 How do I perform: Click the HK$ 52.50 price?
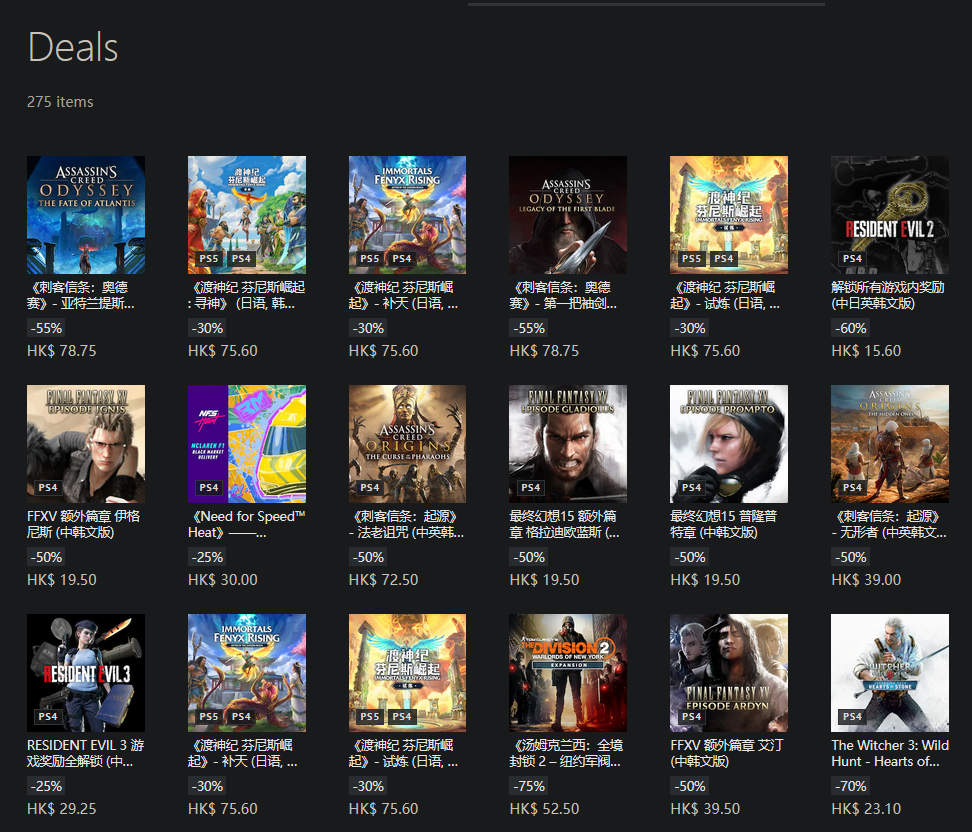click(544, 808)
